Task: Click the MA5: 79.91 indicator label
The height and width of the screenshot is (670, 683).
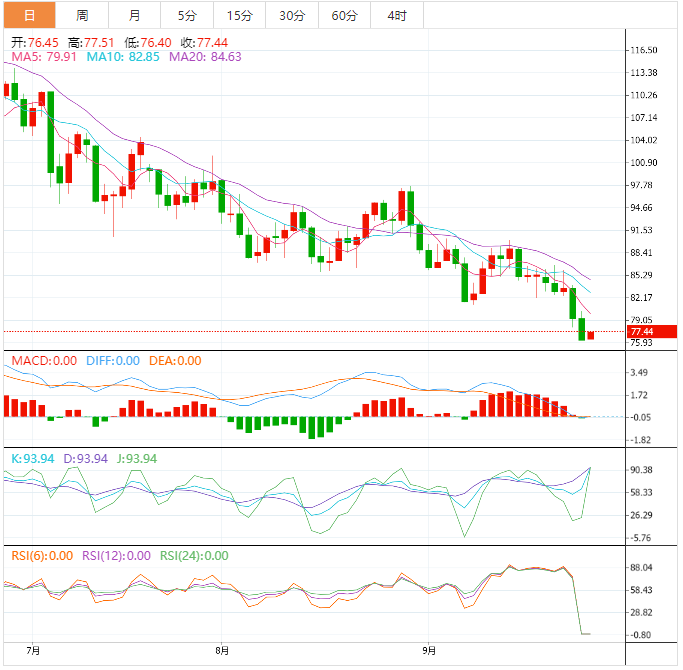Action: tap(44, 57)
